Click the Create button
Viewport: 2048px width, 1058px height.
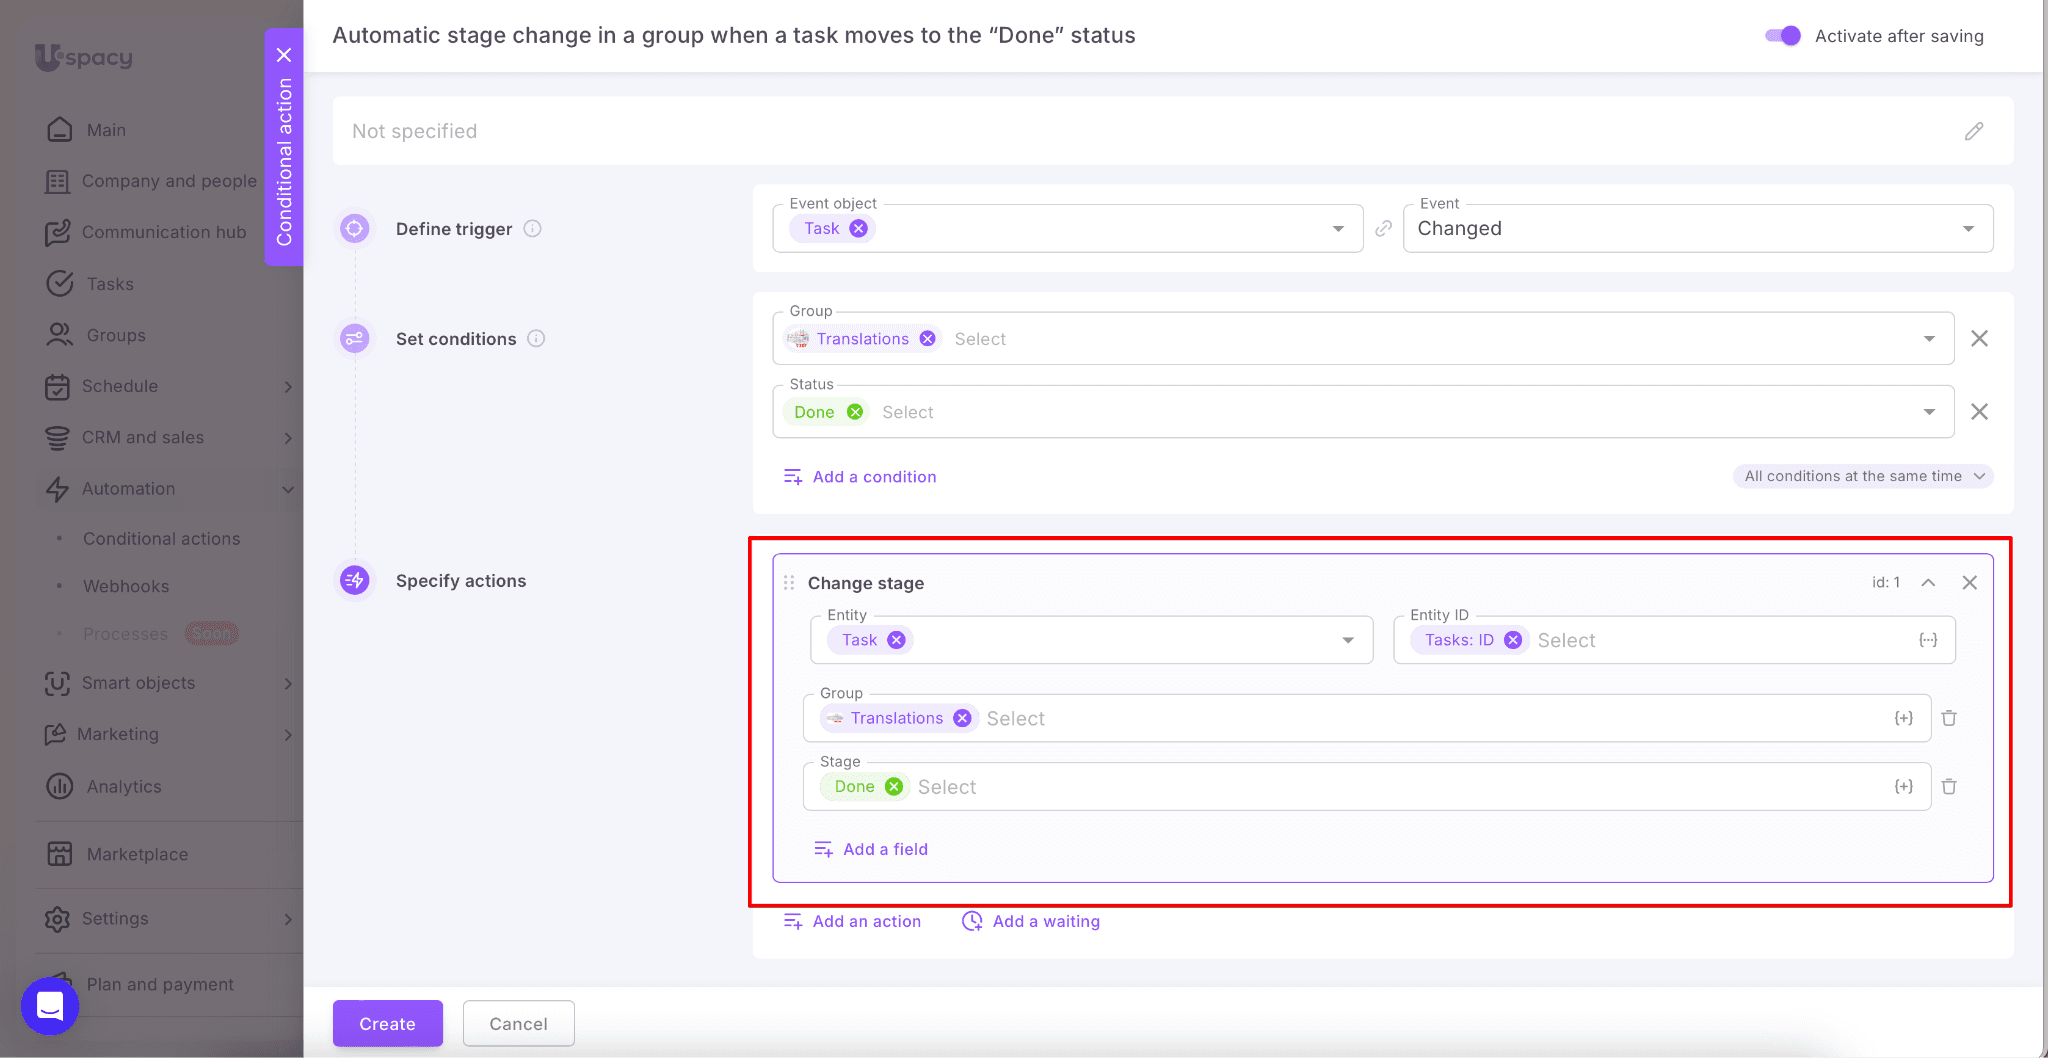[387, 1023]
